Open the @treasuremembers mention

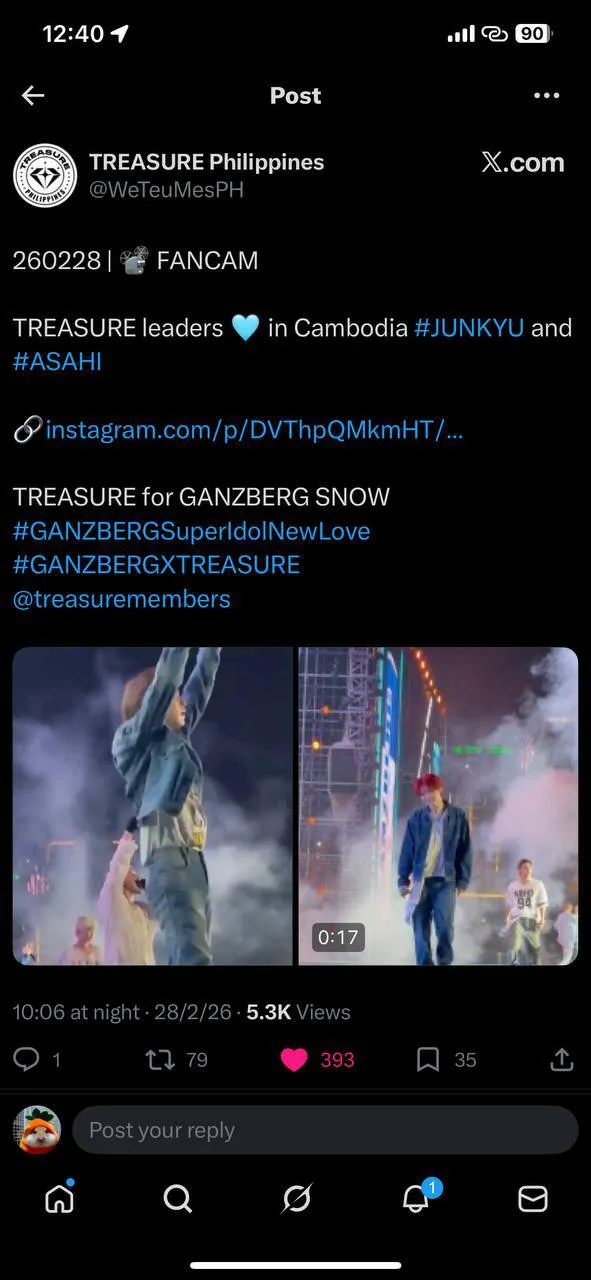coord(122,599)
